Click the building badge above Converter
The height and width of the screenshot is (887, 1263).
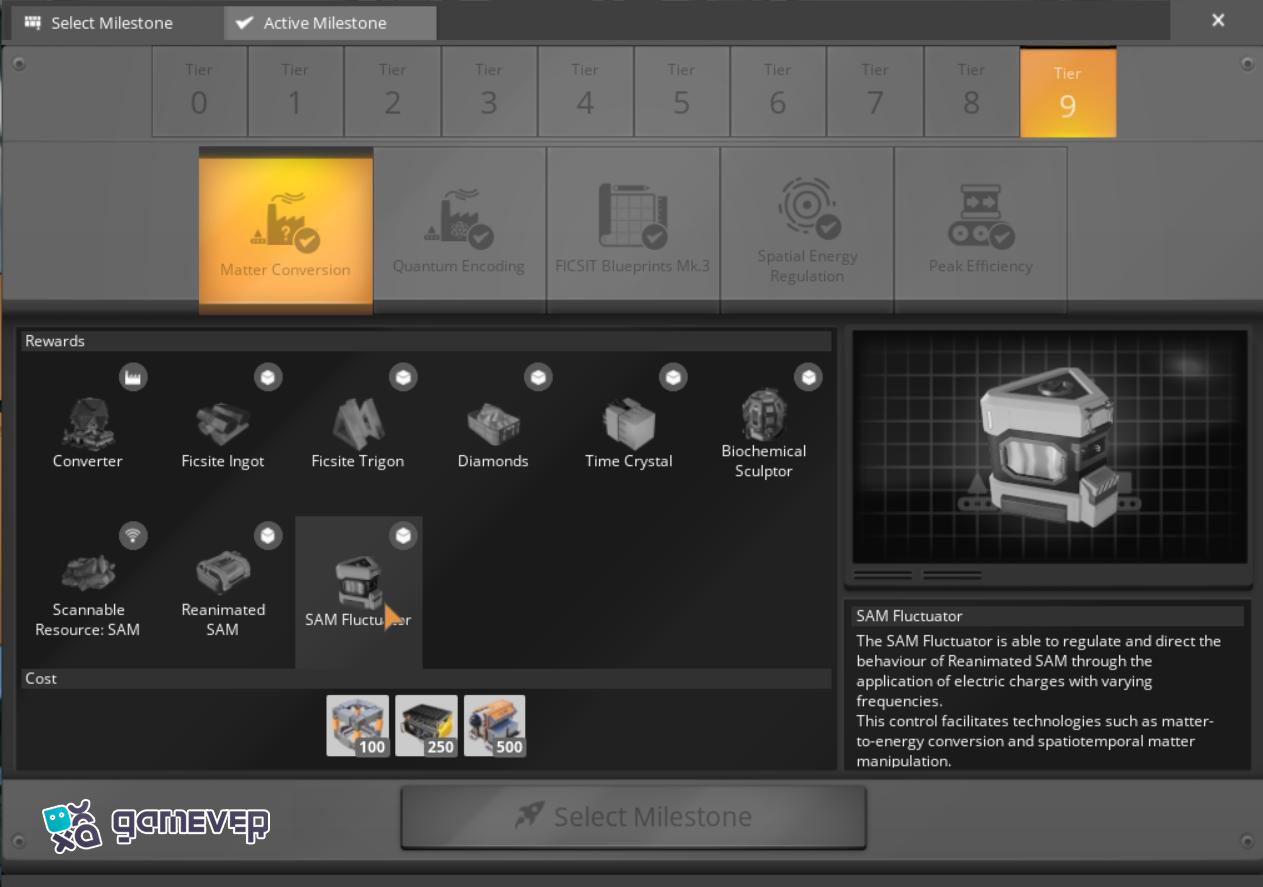133,377
